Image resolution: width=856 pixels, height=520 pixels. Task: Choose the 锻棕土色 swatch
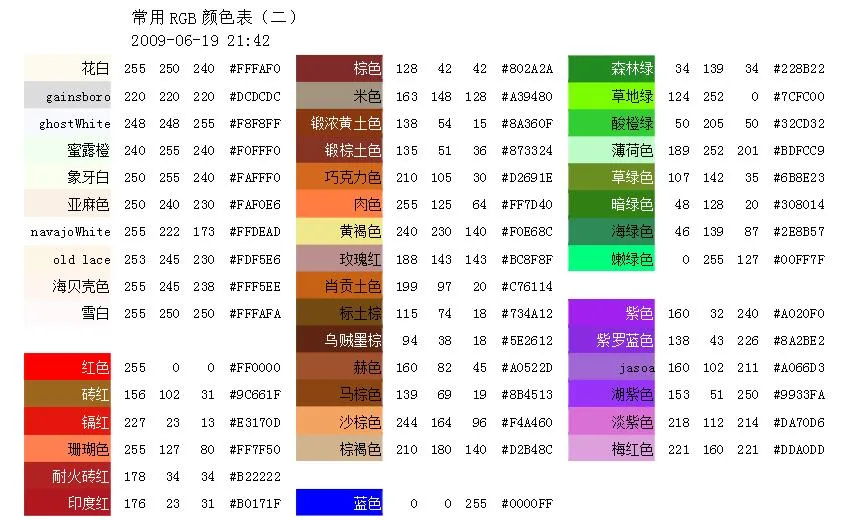point(339,150)
